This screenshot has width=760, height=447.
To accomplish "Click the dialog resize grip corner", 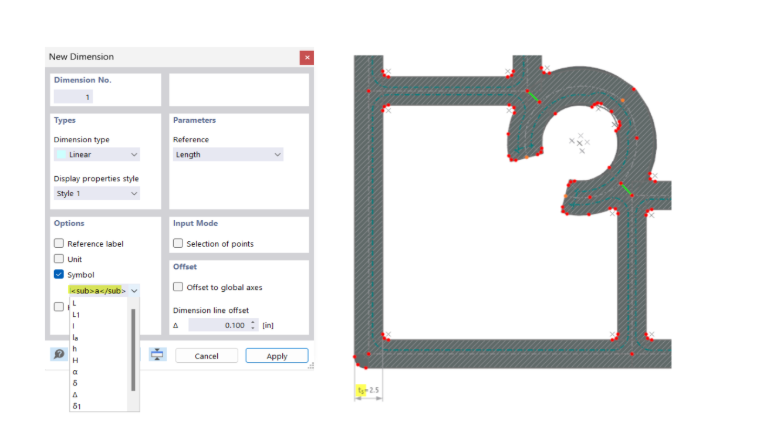I will pyautogui.click(x=311, y=366).
